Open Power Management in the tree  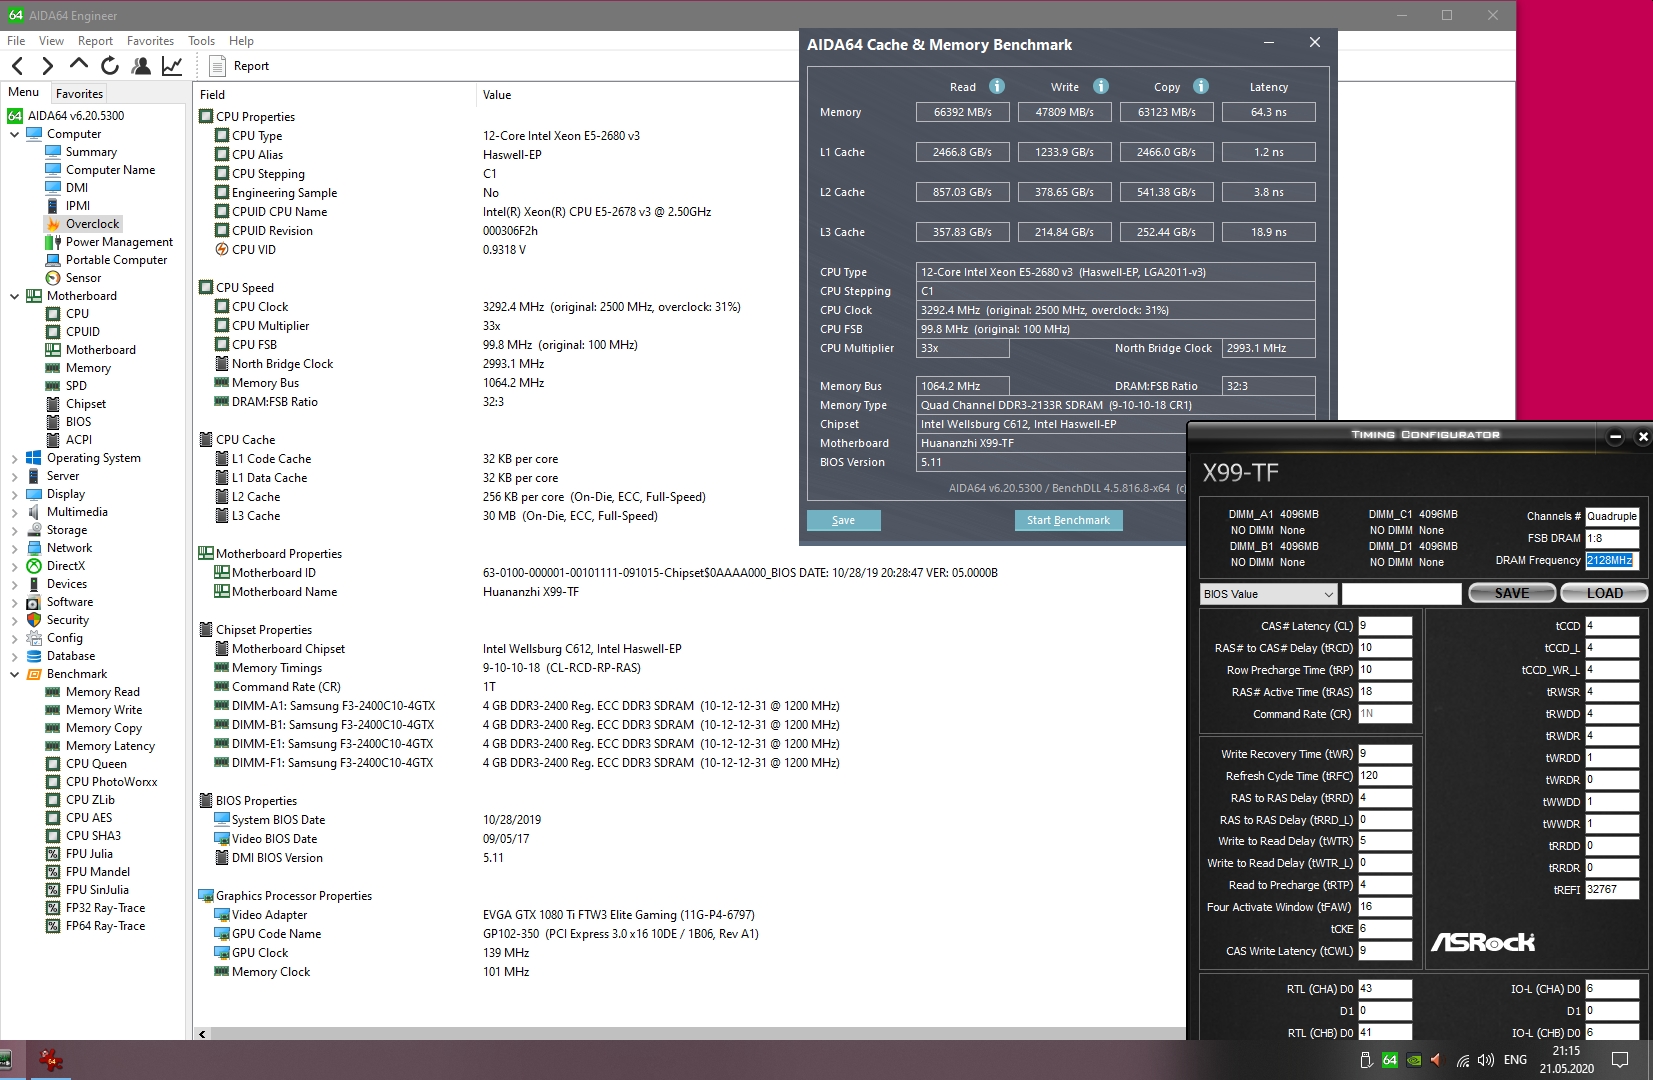tap(119, 242)
